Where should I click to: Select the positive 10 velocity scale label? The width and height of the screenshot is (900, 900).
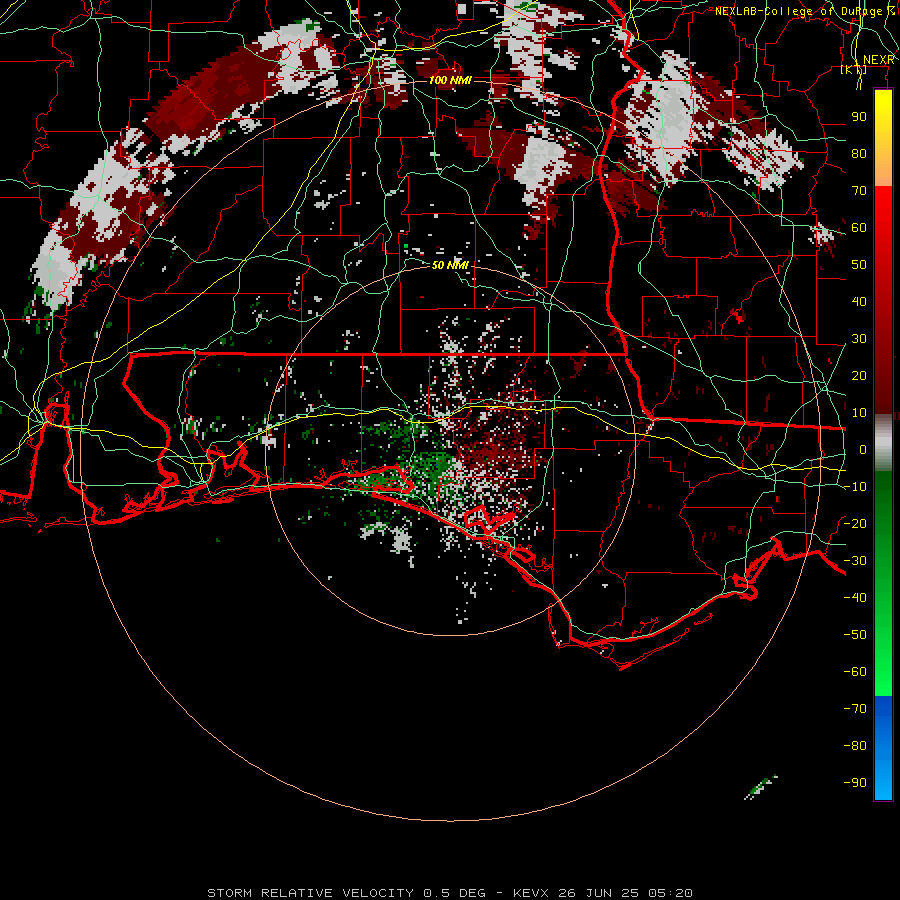(859, 413)
